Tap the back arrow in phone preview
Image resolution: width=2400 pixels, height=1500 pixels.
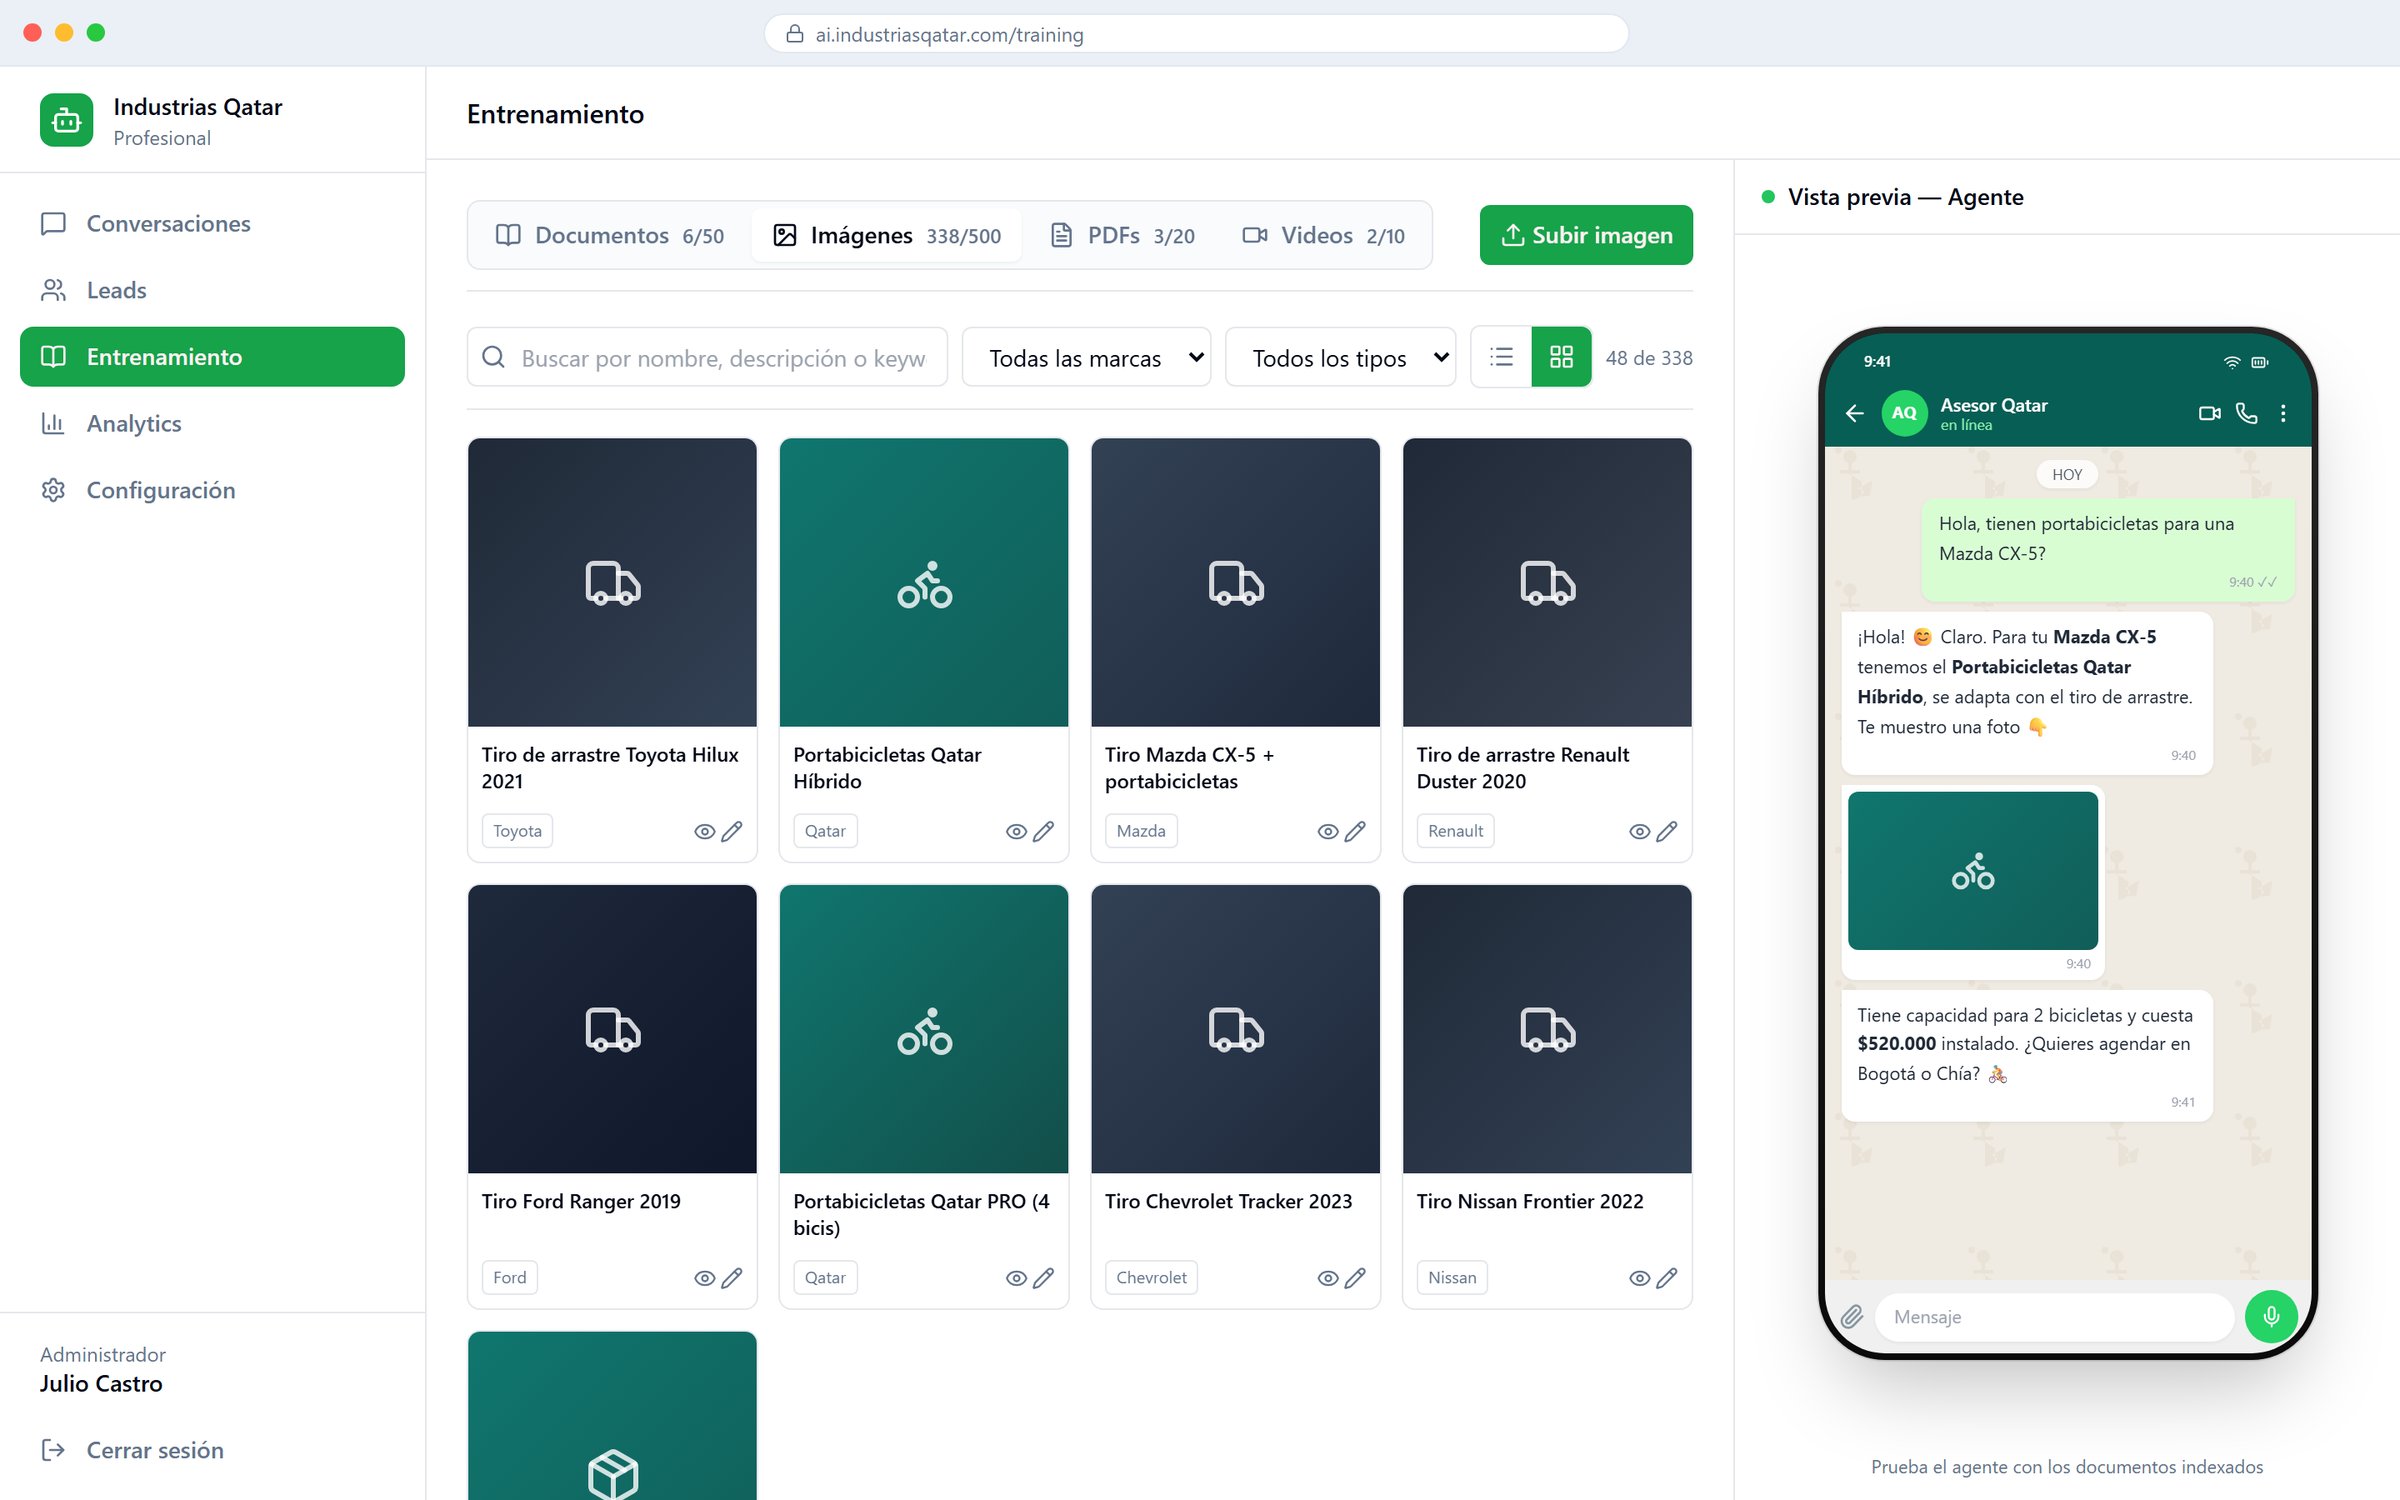point(1855,413)
